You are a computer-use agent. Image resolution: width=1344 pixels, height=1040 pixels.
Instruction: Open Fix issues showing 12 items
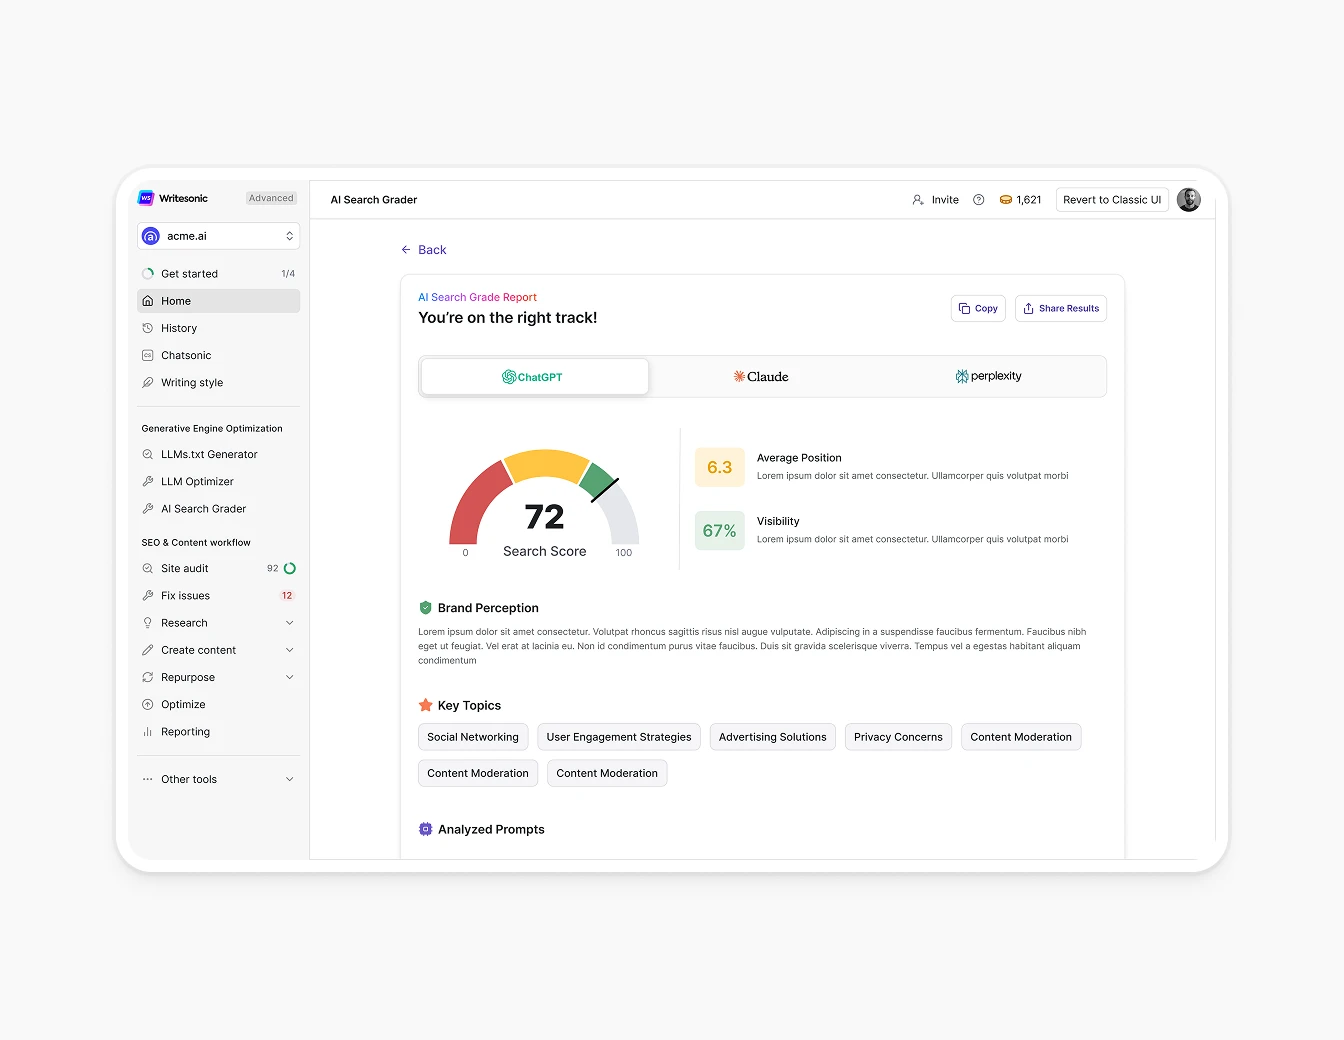(185, 595)
